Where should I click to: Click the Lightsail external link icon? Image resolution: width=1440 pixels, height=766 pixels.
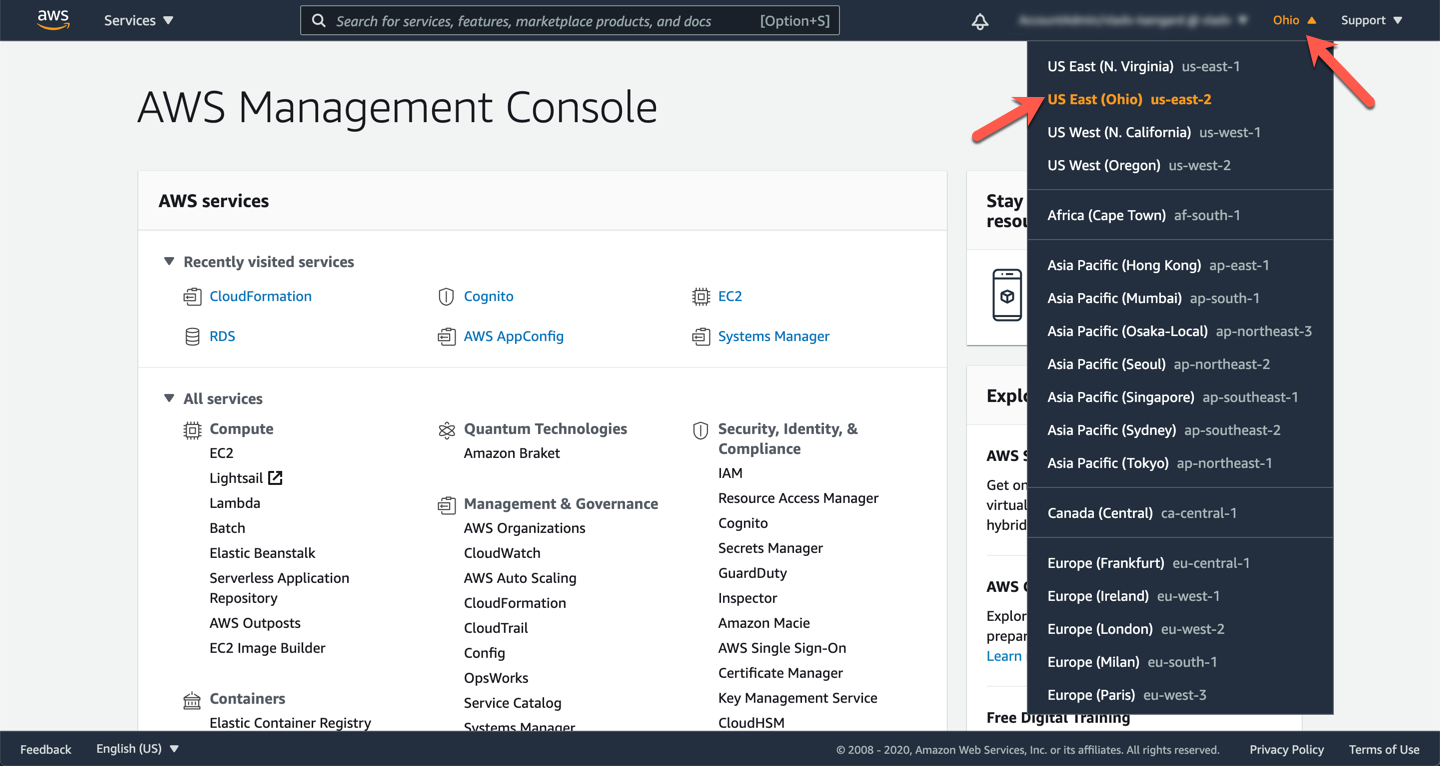pyautogui.click(x=275, y=478)
